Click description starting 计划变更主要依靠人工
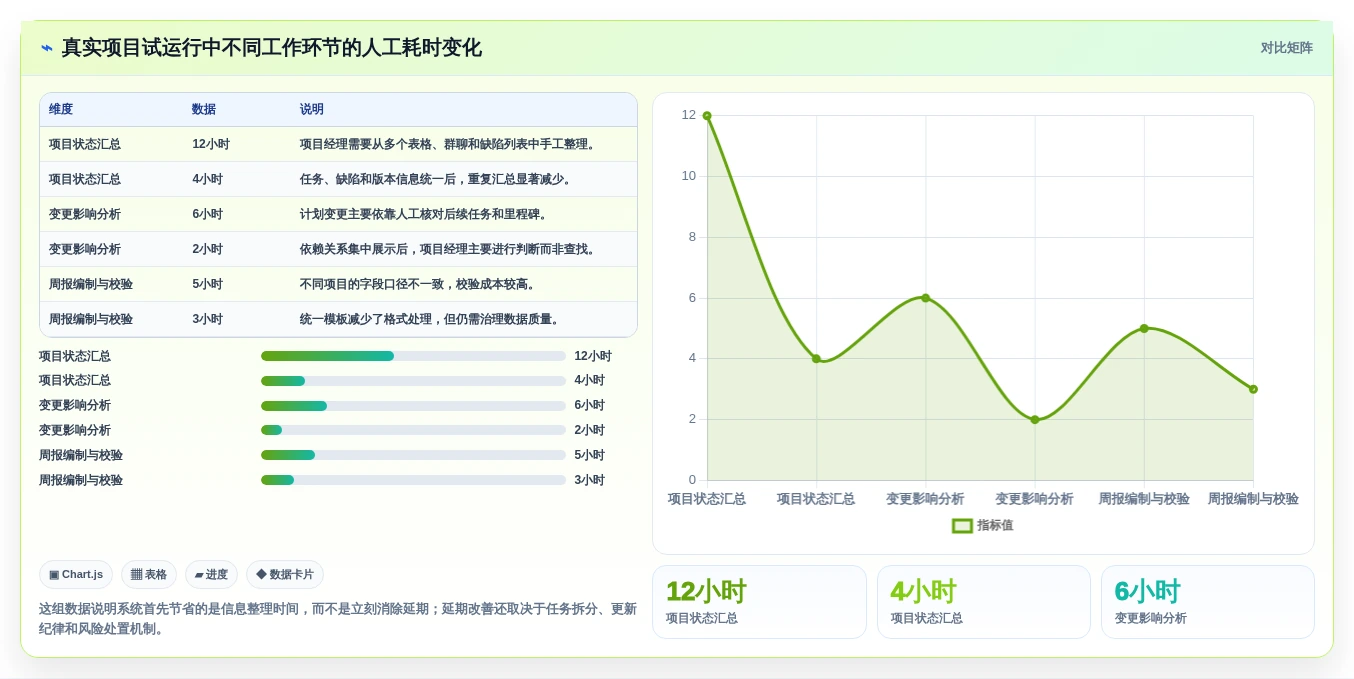Screen dimensions: 1354x679 [426, 214]
